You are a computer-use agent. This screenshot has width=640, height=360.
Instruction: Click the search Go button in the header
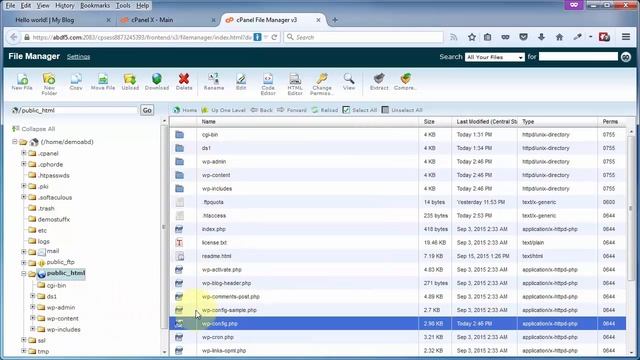(x=626, y=57)
